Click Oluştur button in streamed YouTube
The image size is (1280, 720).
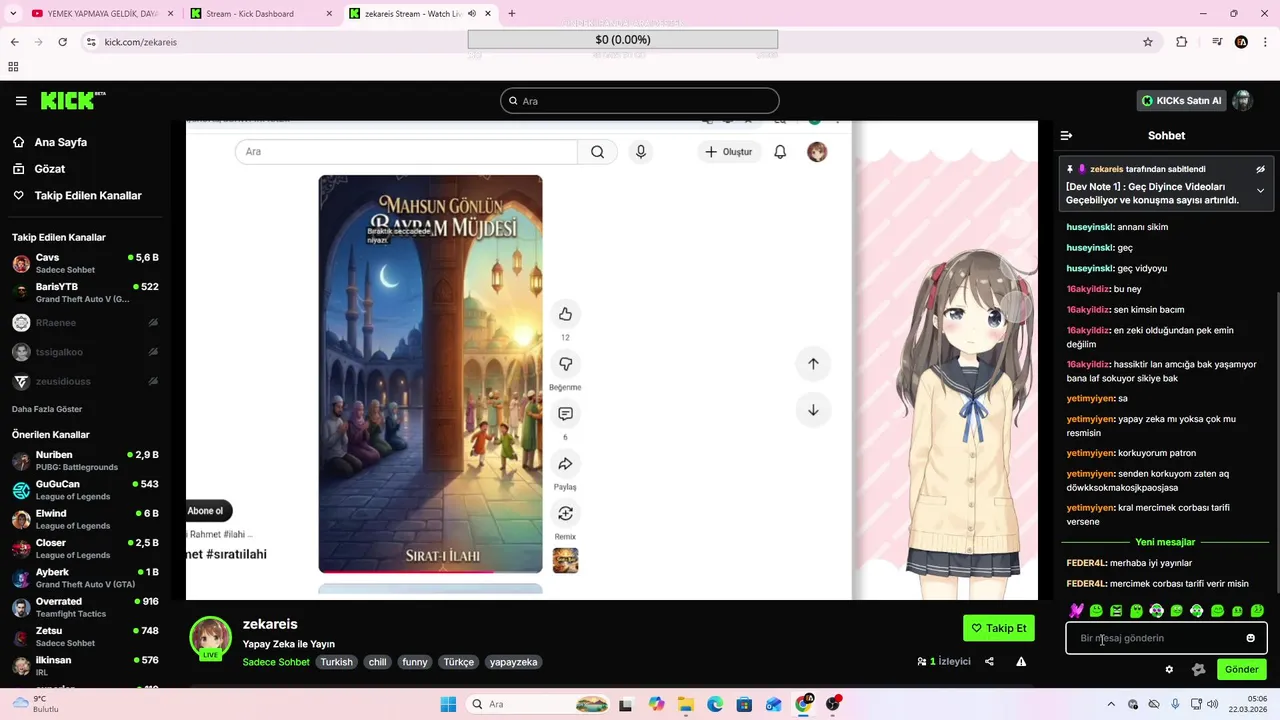click(x=728, y=152)
